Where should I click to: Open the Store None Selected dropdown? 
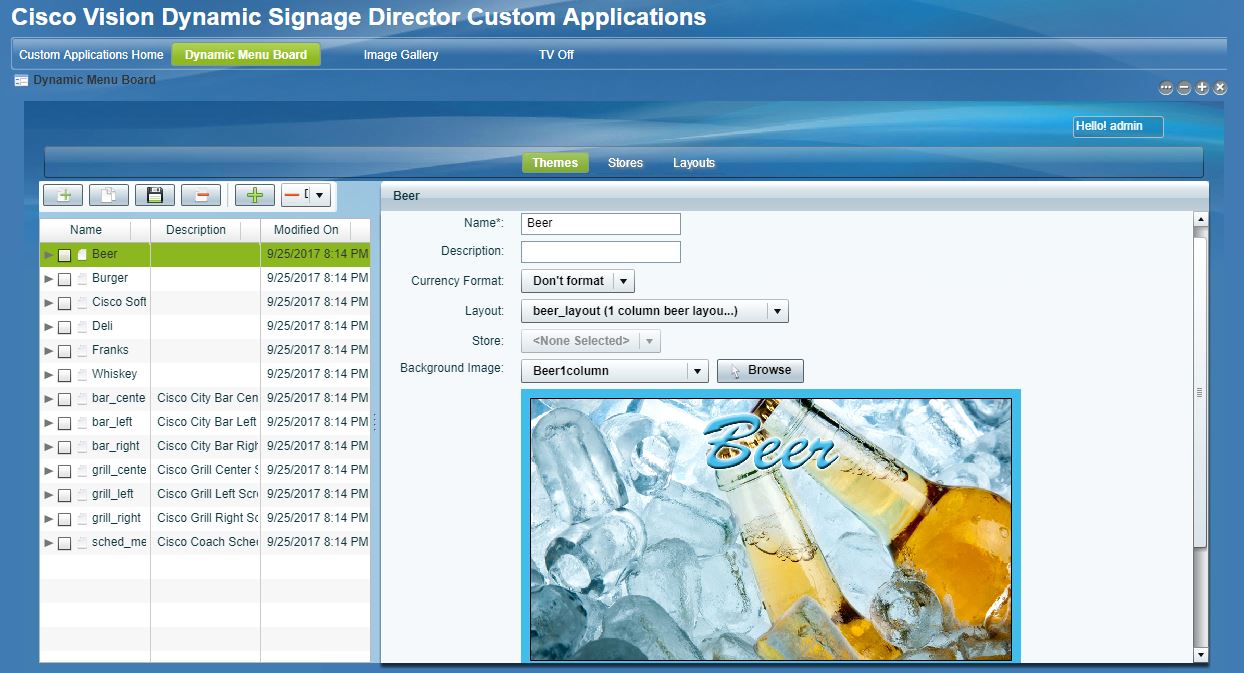pyautogui.click(x=591, y=341)
